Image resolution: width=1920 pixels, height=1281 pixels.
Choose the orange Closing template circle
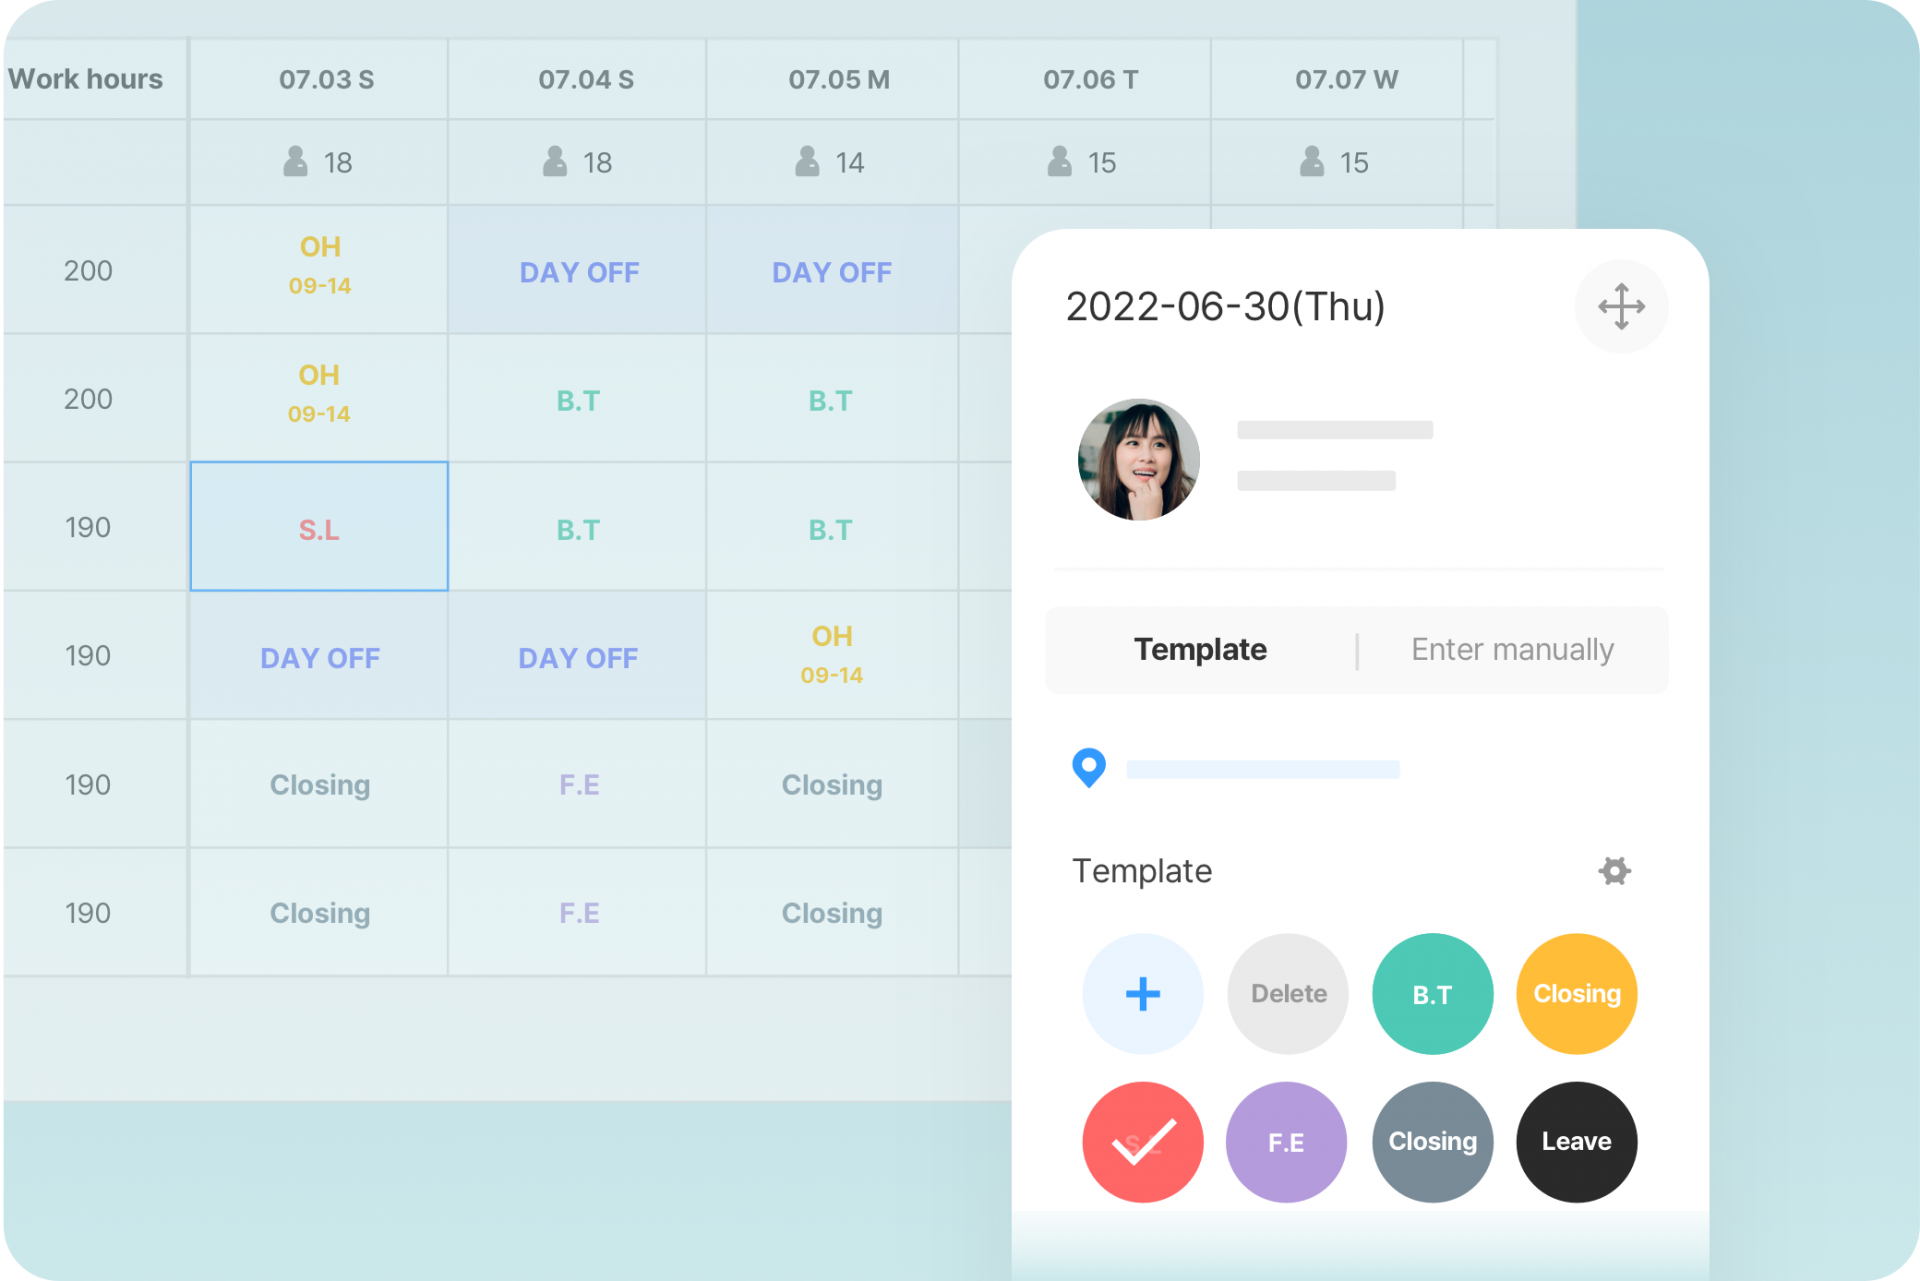coord(1577,994)
